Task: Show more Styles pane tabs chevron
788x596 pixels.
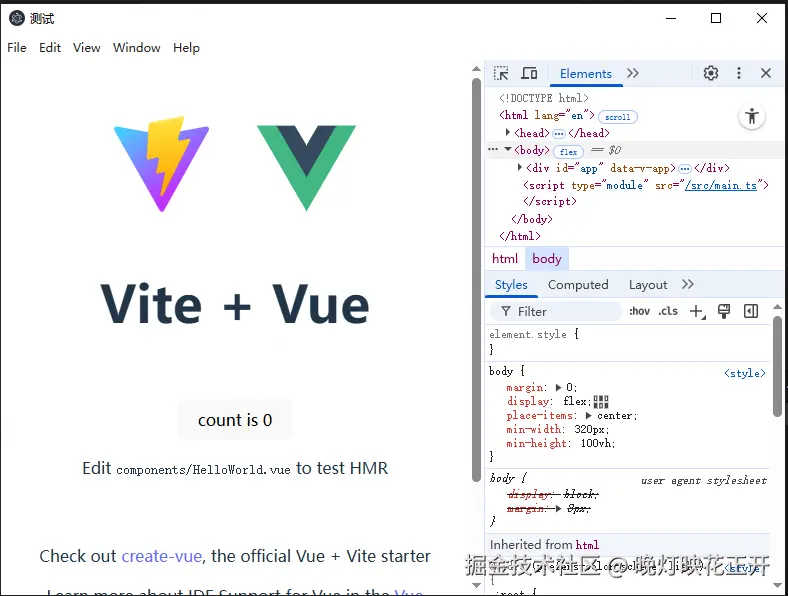Action: 687,284
